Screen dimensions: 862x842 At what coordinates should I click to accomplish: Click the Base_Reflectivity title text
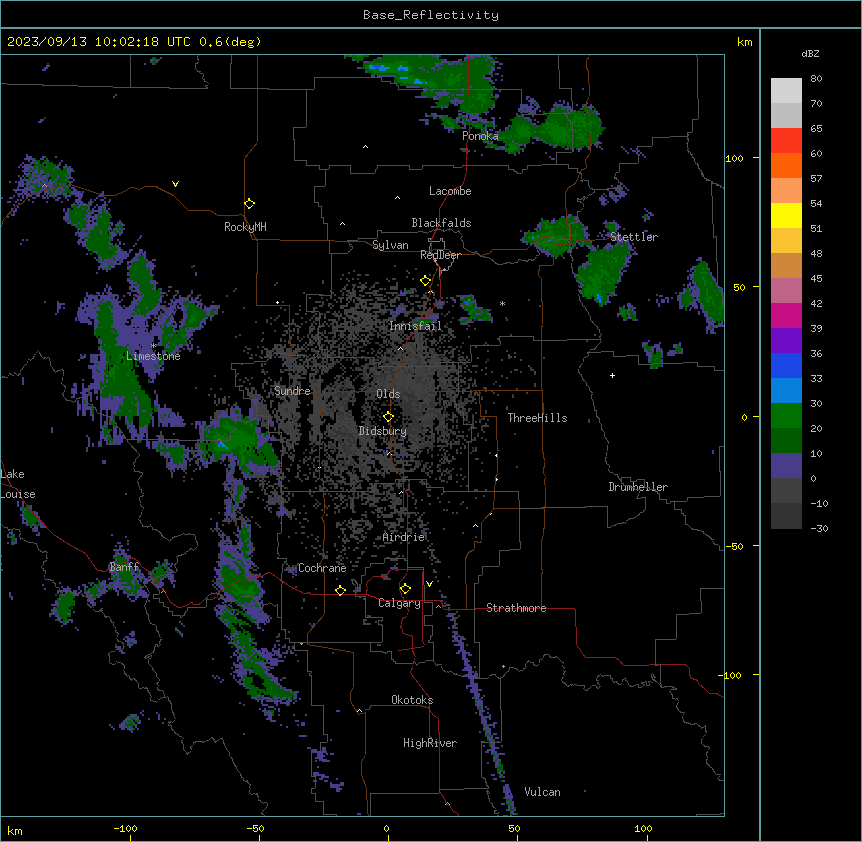click(431, 15)
